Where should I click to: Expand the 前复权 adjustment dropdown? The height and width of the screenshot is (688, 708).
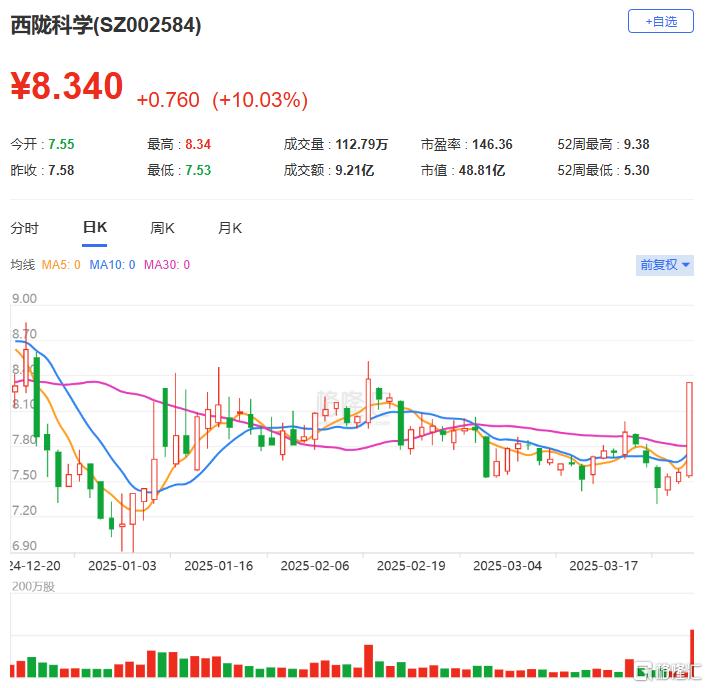point(665,265)
